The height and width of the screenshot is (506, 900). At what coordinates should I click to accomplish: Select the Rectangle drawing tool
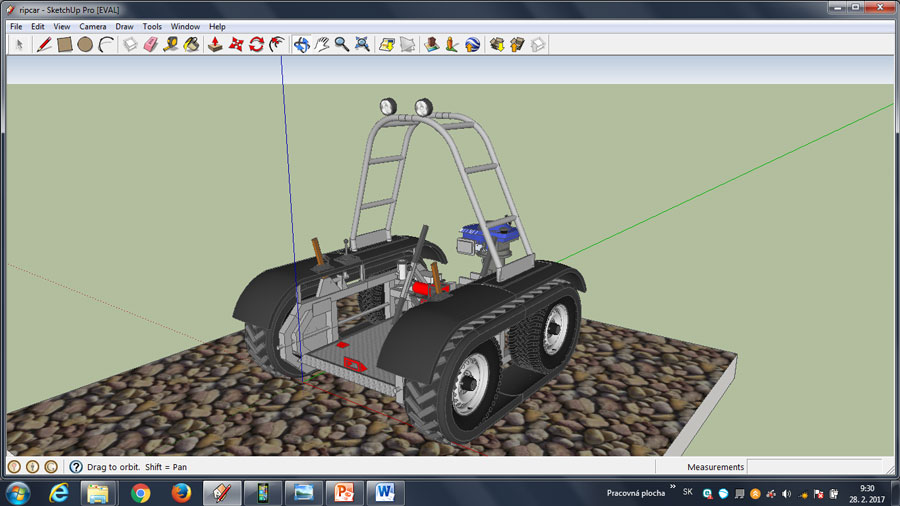(x=64, y=44)
